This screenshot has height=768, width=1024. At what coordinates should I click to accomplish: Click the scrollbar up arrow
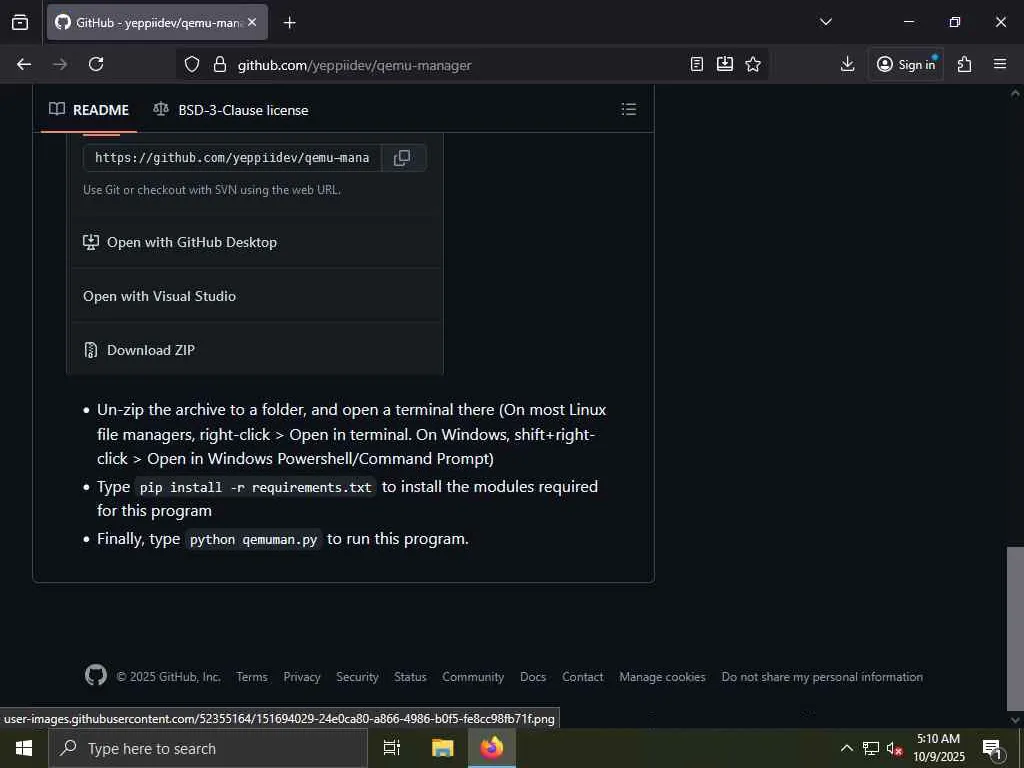pos(1015,93)
